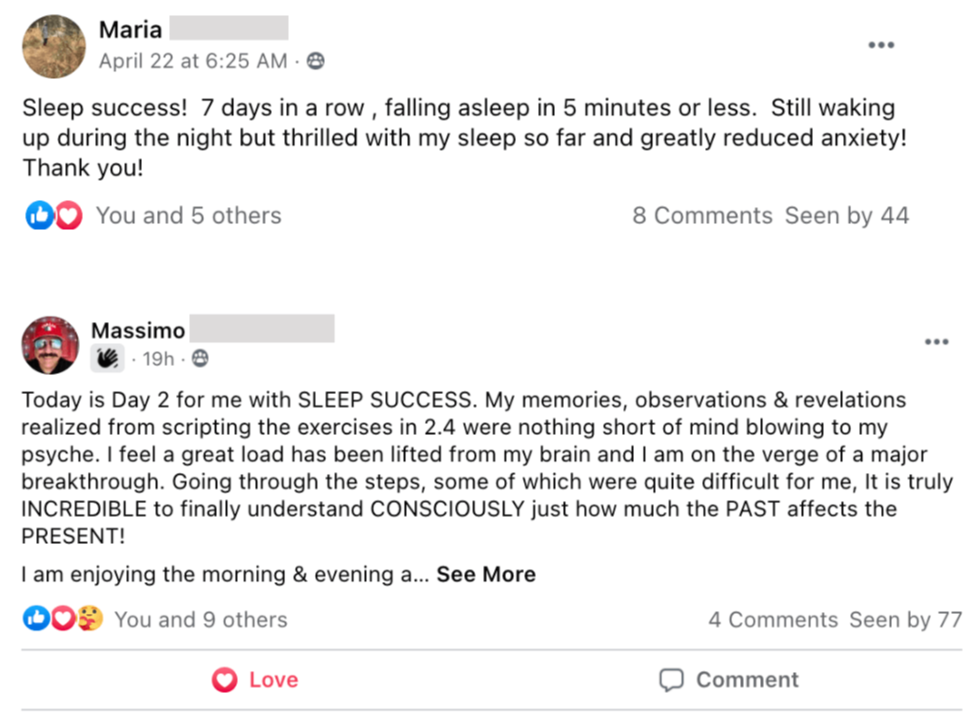The width and height of the screenshot is (975, 723).
Task: Open the 4 Comments on Massimo's post
Action: coord(773,620)
